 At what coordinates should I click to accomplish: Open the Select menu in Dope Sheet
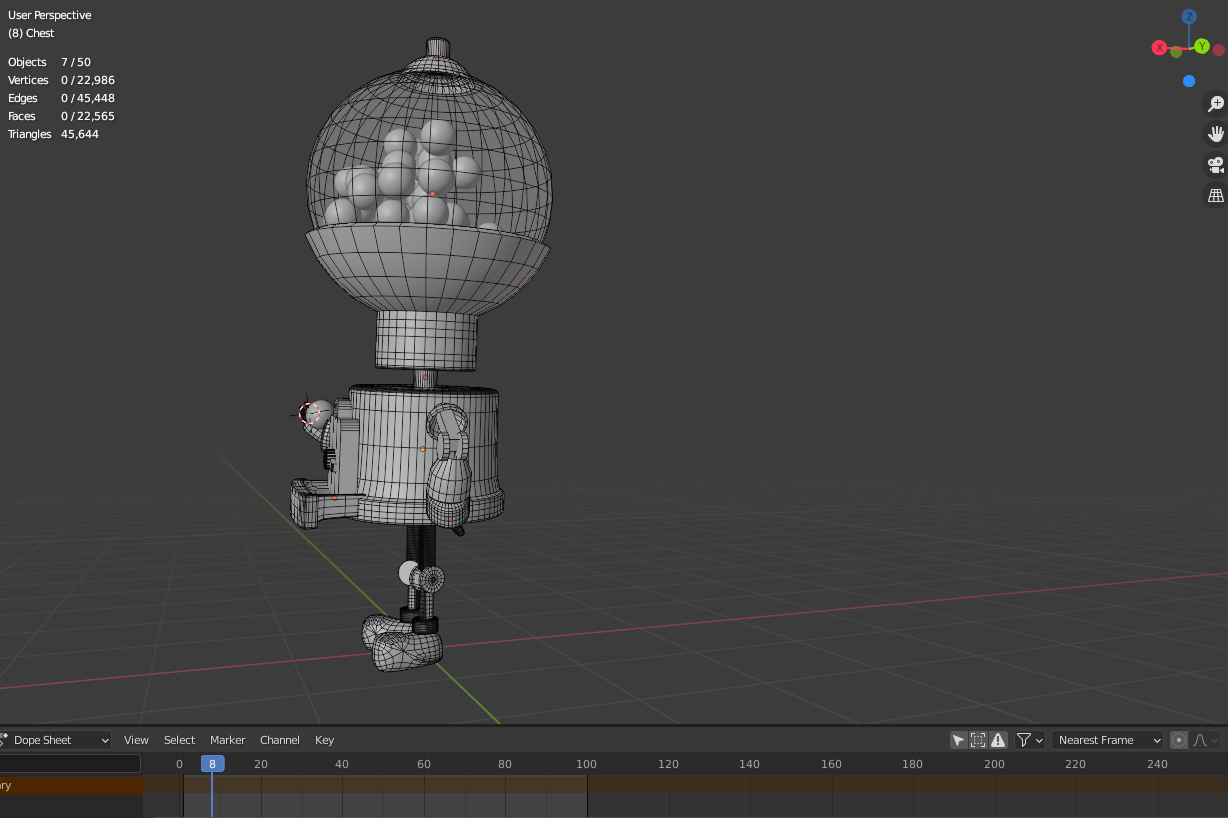tap(179, 740)
